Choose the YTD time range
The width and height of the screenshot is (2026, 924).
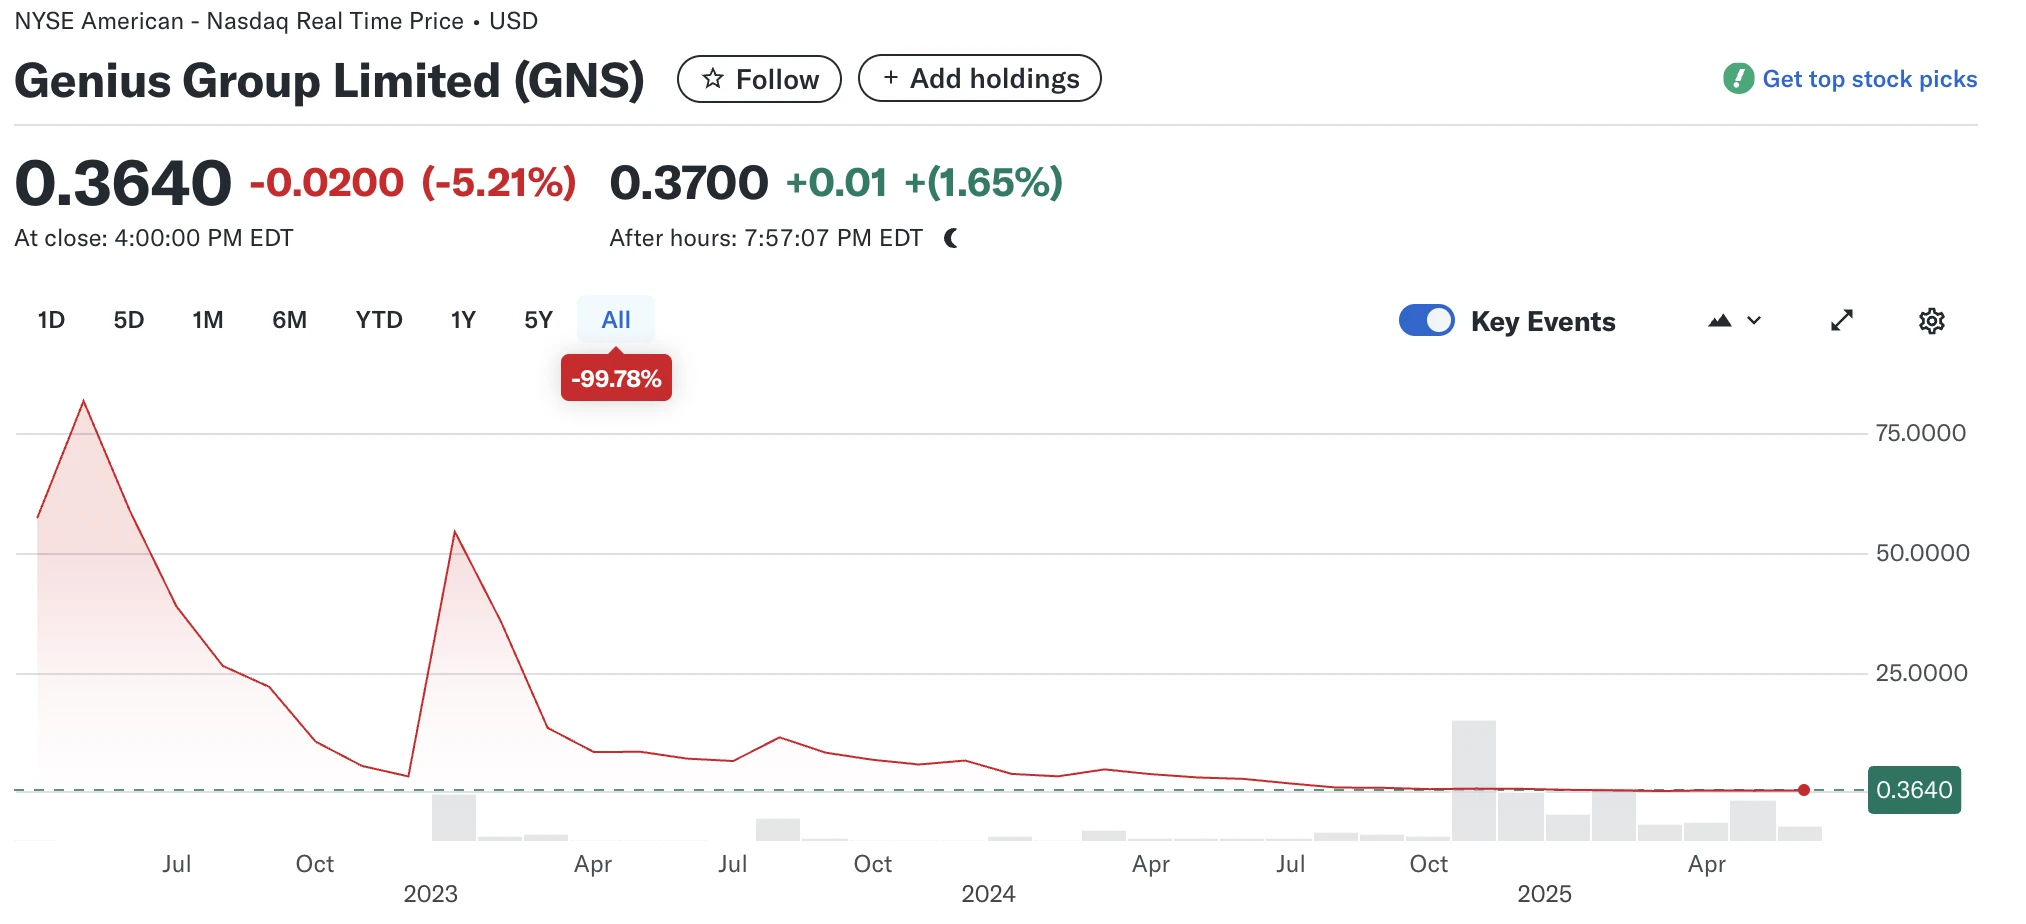[379, 320]
